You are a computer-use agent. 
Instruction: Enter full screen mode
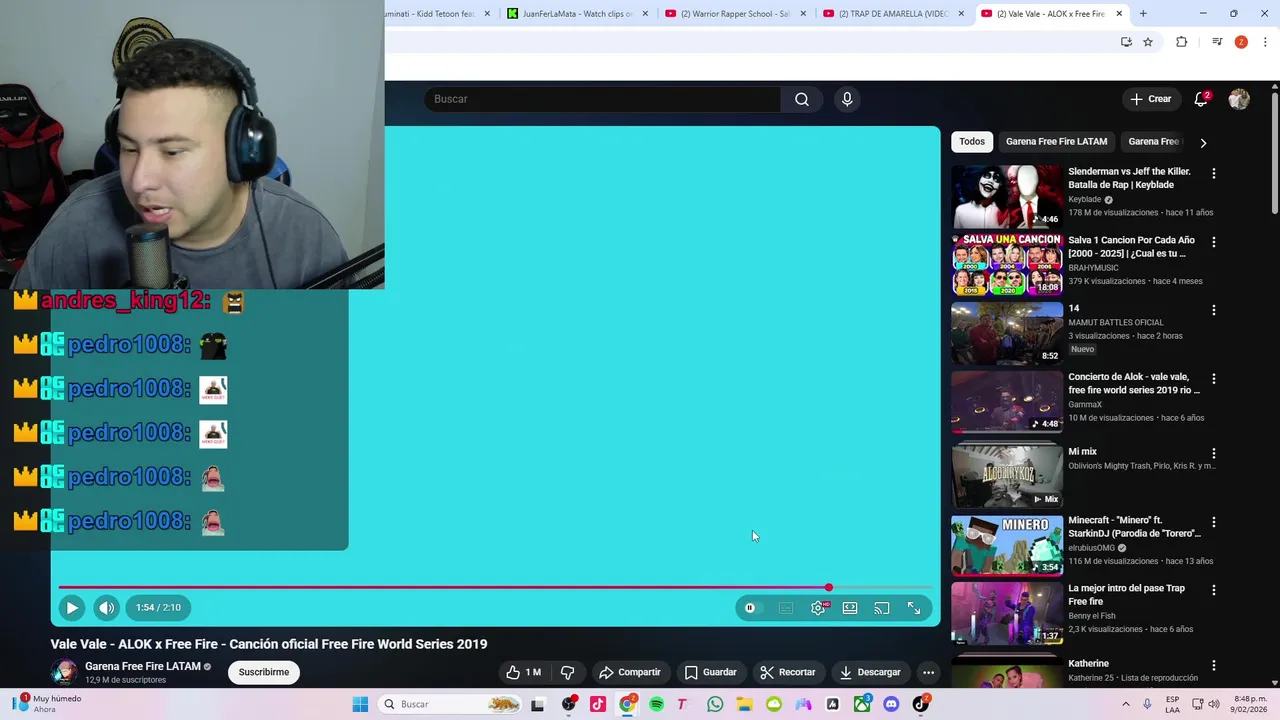tap(914, 608)
